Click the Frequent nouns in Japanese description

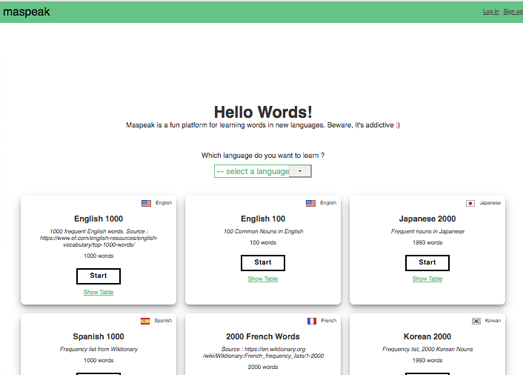428,232
